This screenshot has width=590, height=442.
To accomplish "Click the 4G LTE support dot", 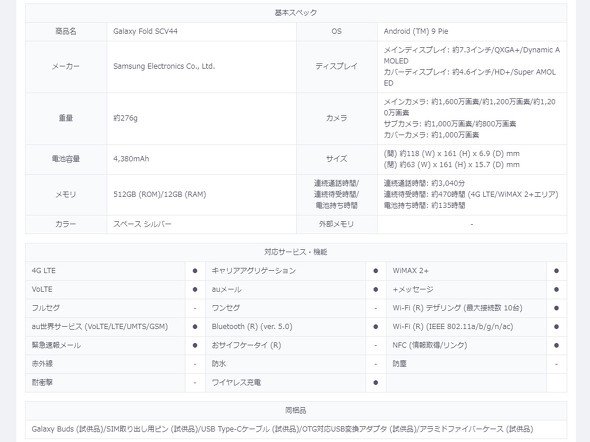I will pos(195,271).
